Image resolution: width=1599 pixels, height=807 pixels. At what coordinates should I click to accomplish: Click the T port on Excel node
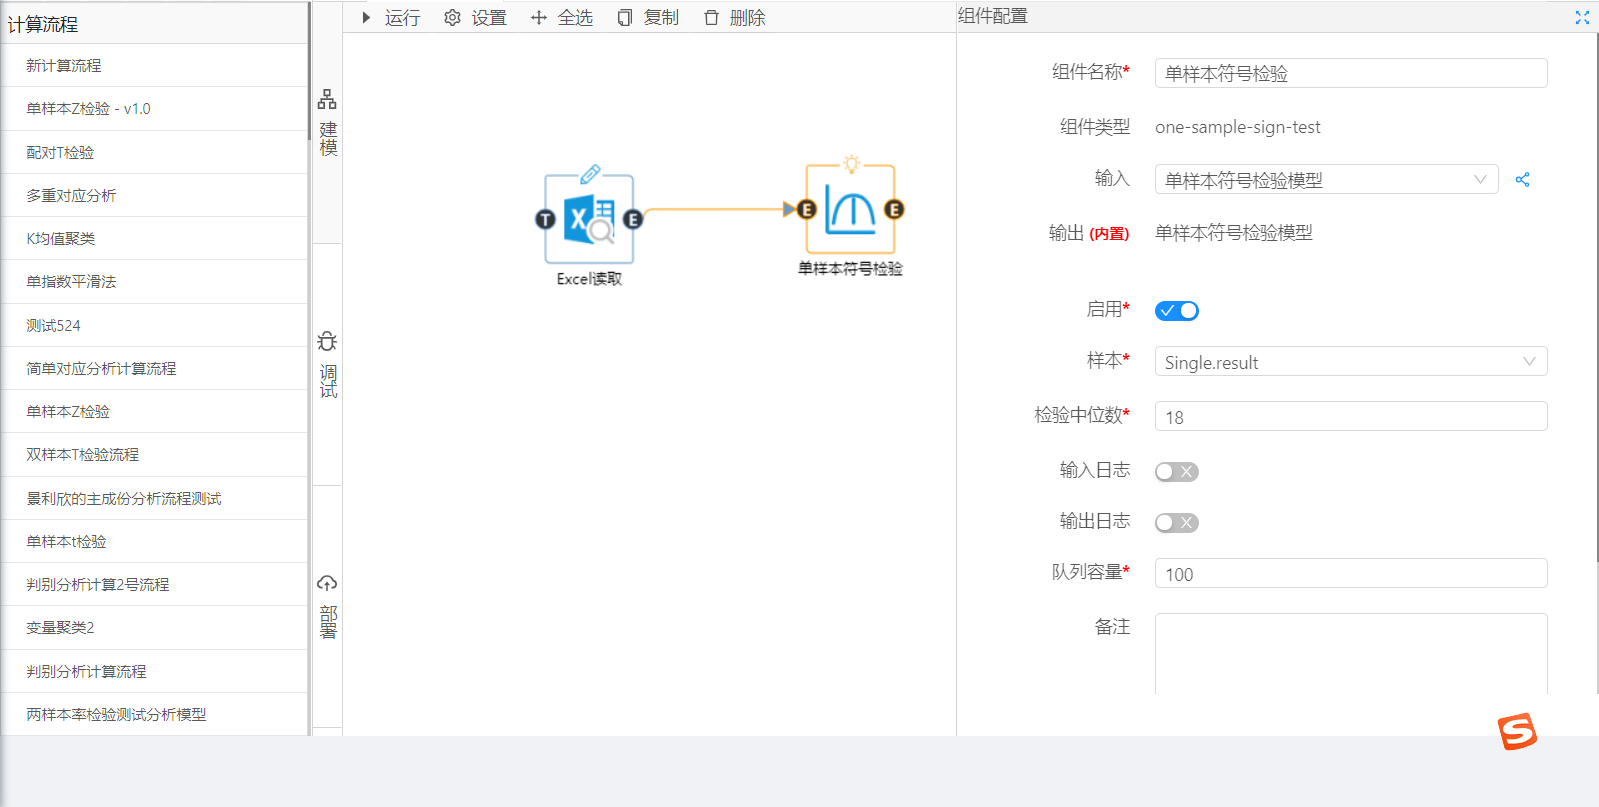coord(545,219)
